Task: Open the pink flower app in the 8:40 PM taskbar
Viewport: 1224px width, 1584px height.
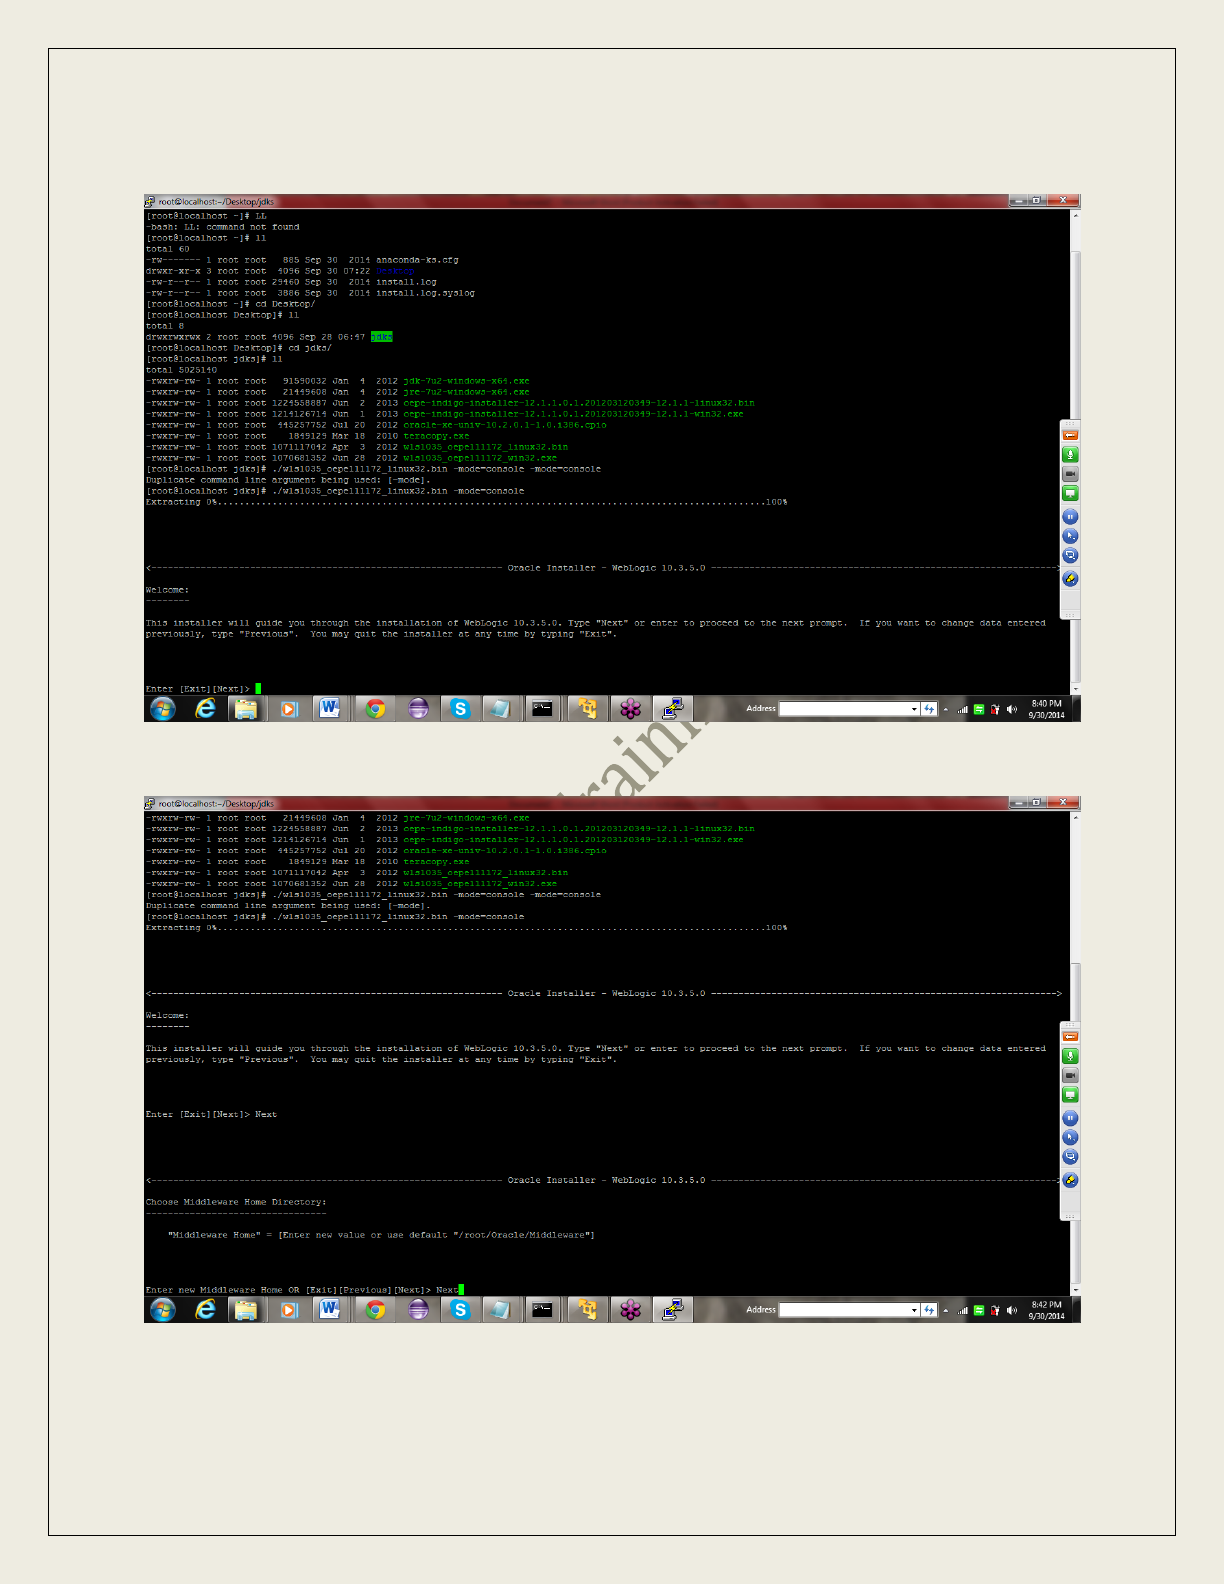Action: [x=630, y=709]
